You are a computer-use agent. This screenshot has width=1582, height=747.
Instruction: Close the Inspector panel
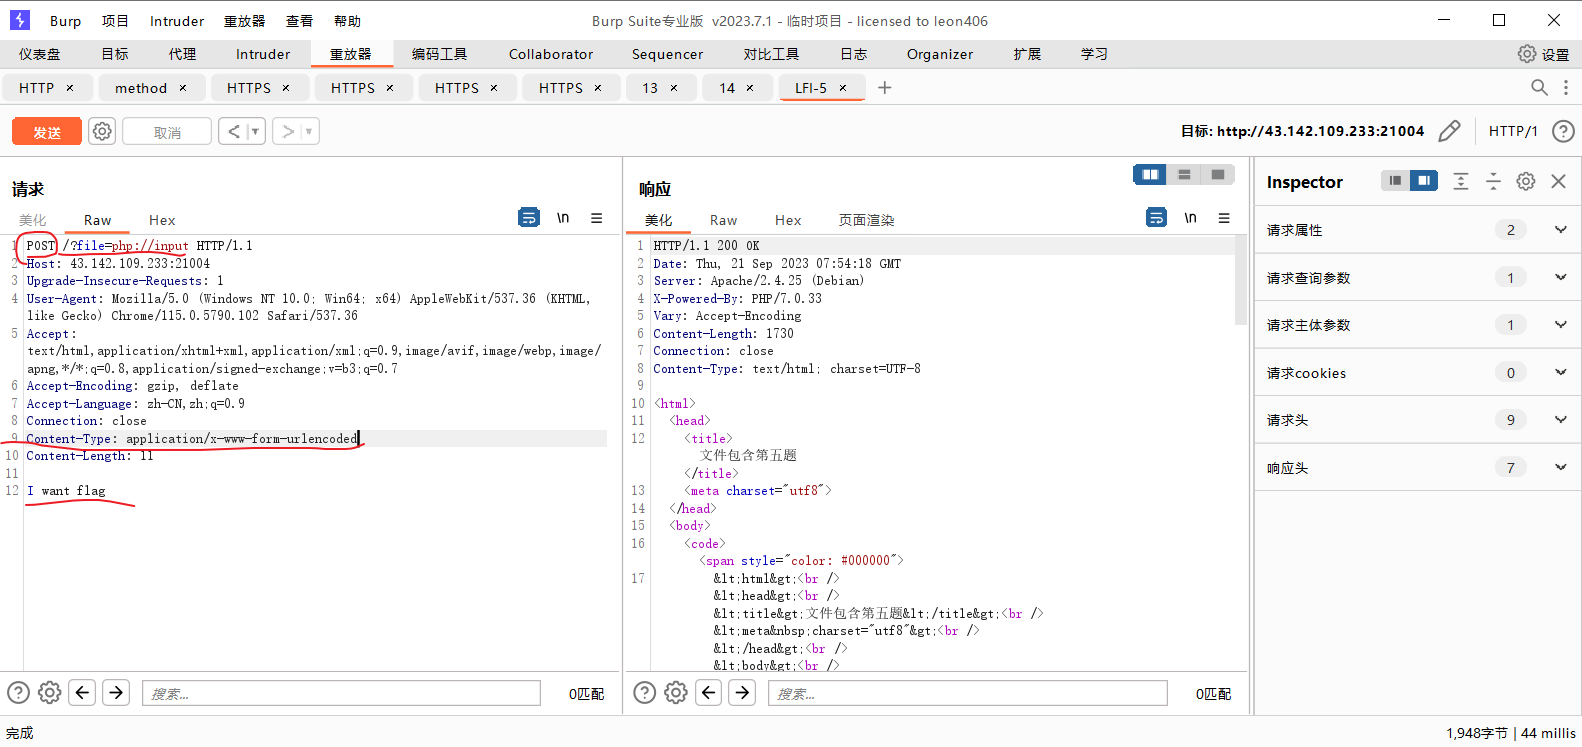1558,181
